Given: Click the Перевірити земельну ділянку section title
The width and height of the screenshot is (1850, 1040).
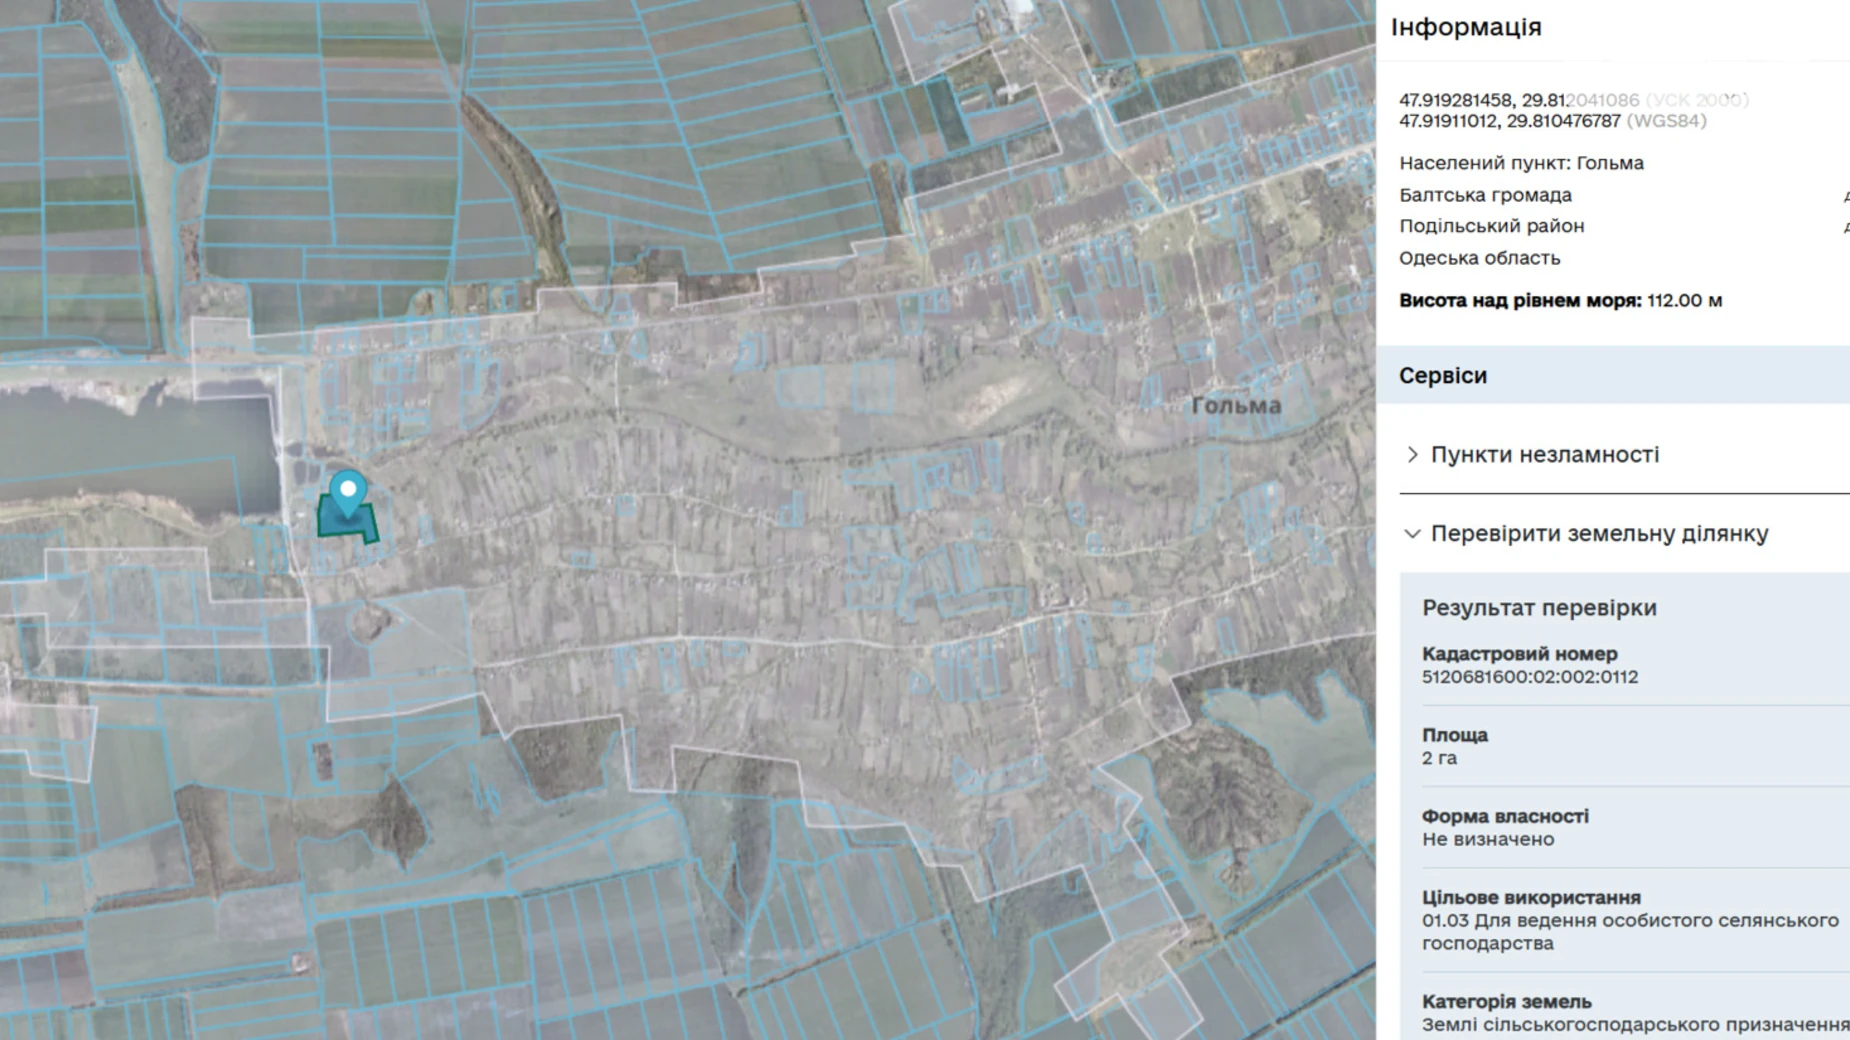Looking at the screenshot, I should (x=1599, y=534).
